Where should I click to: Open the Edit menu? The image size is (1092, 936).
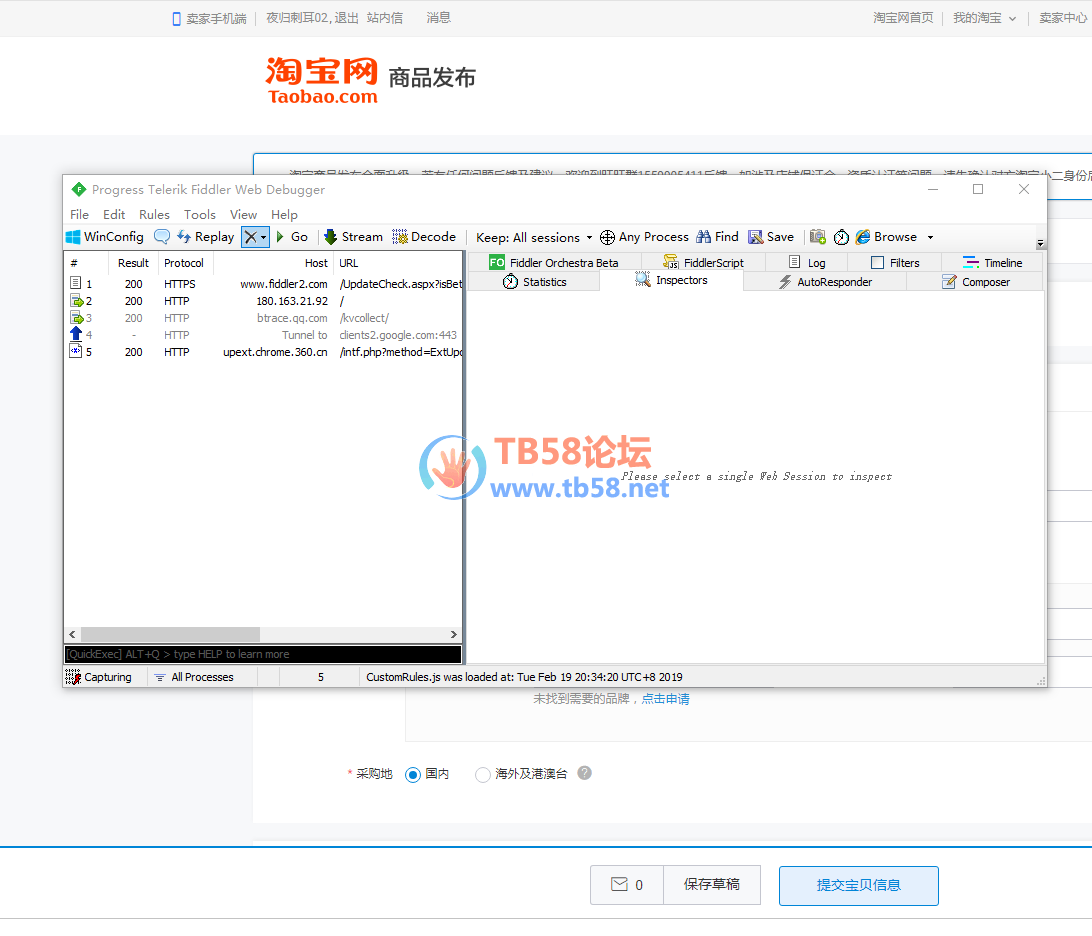pyautogui.click(x=114, y=214)
